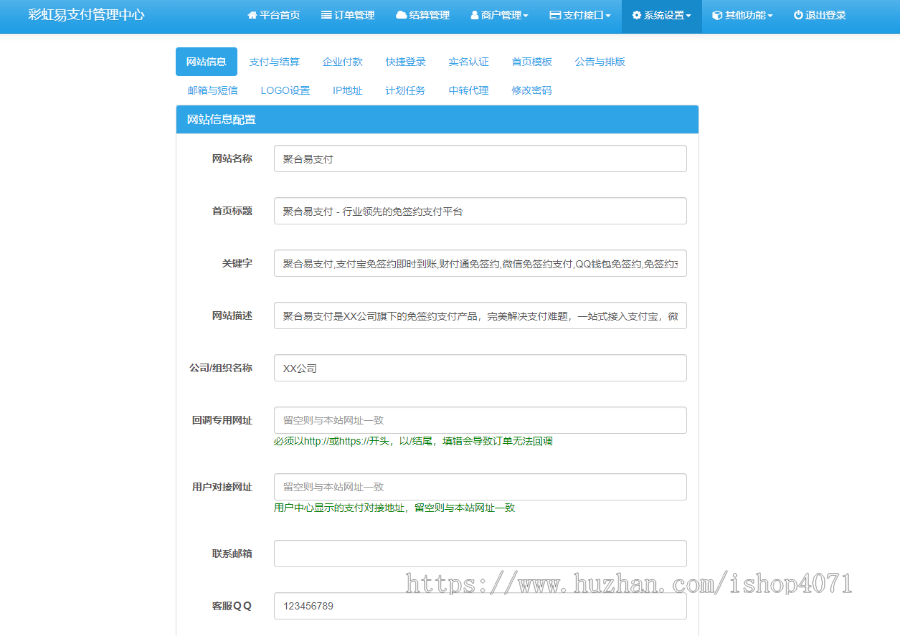The image size is (900, 636).
Task: Open the LOGO设置 tab
Action: click(285, 91)
